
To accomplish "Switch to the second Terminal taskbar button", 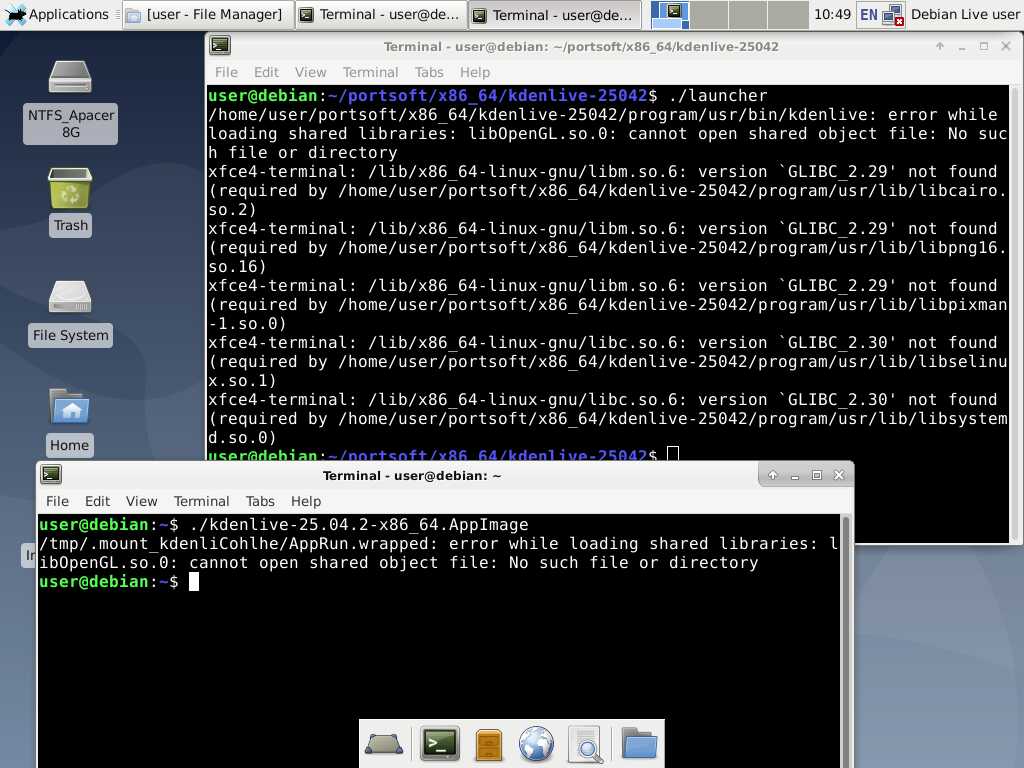I will (554, 14).
